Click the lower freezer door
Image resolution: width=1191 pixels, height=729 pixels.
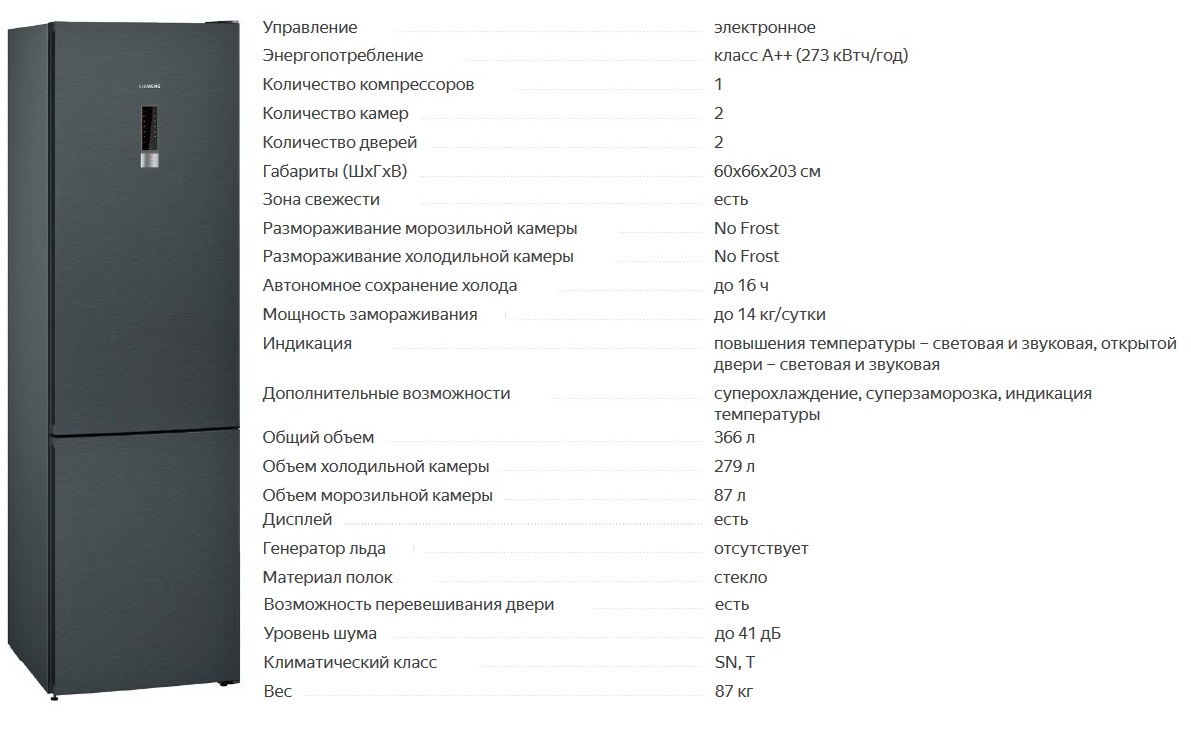[130, 560]
